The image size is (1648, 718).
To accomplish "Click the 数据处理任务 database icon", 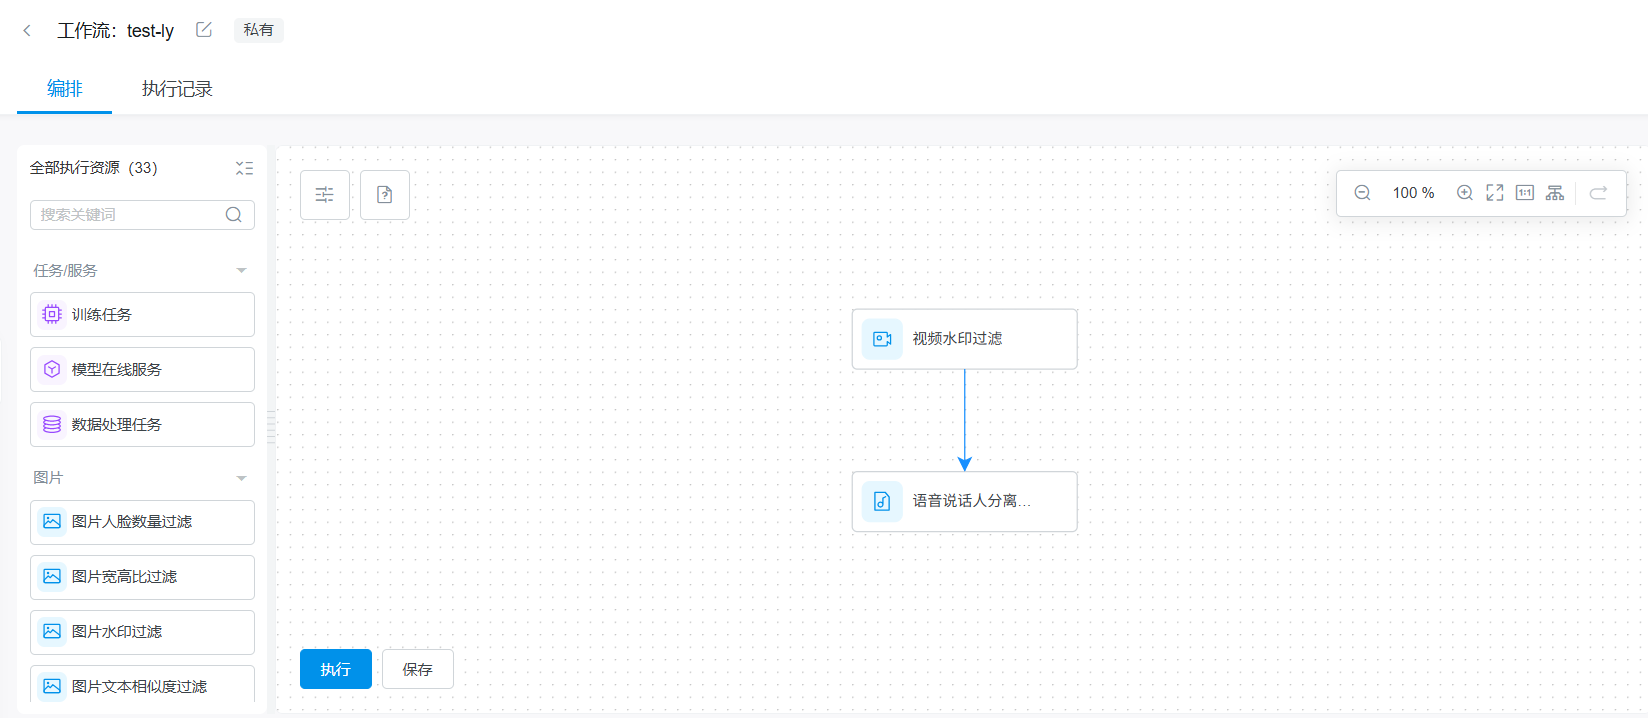I will [52, 424].
